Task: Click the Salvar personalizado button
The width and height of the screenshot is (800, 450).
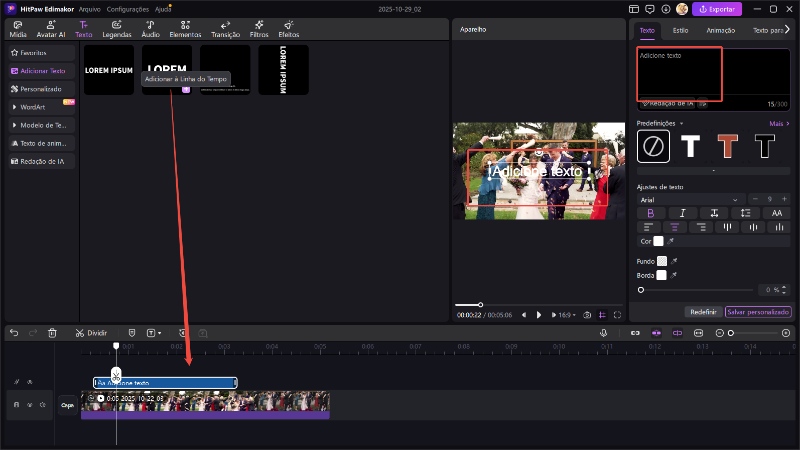Action: [758, 312]
